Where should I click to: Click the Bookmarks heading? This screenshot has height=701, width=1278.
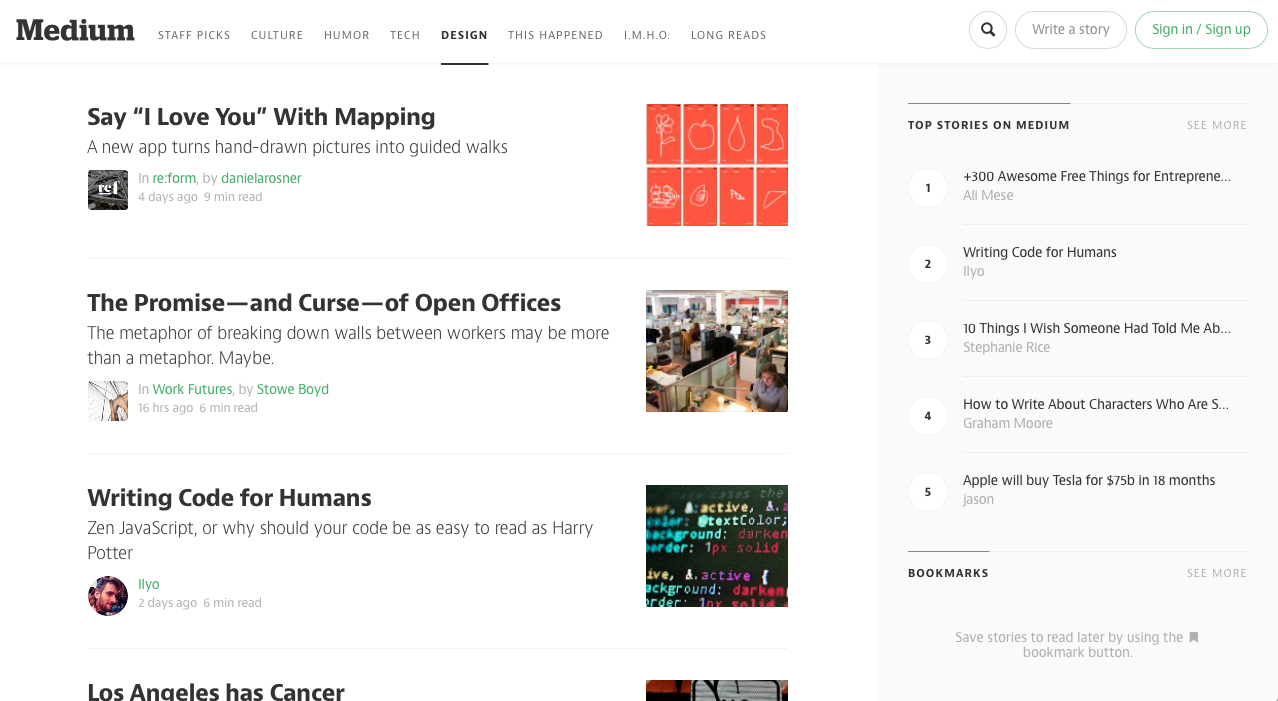pos(948,573)
